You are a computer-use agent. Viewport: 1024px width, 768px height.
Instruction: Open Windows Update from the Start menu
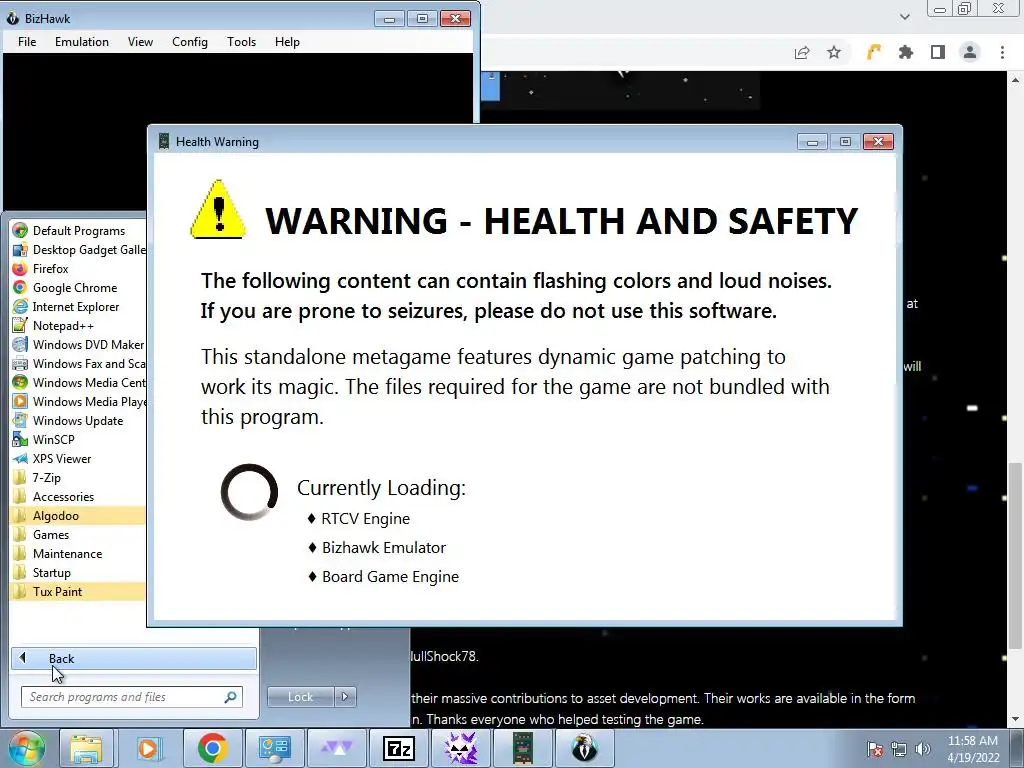pyautogui.click(x=78, y=421)
